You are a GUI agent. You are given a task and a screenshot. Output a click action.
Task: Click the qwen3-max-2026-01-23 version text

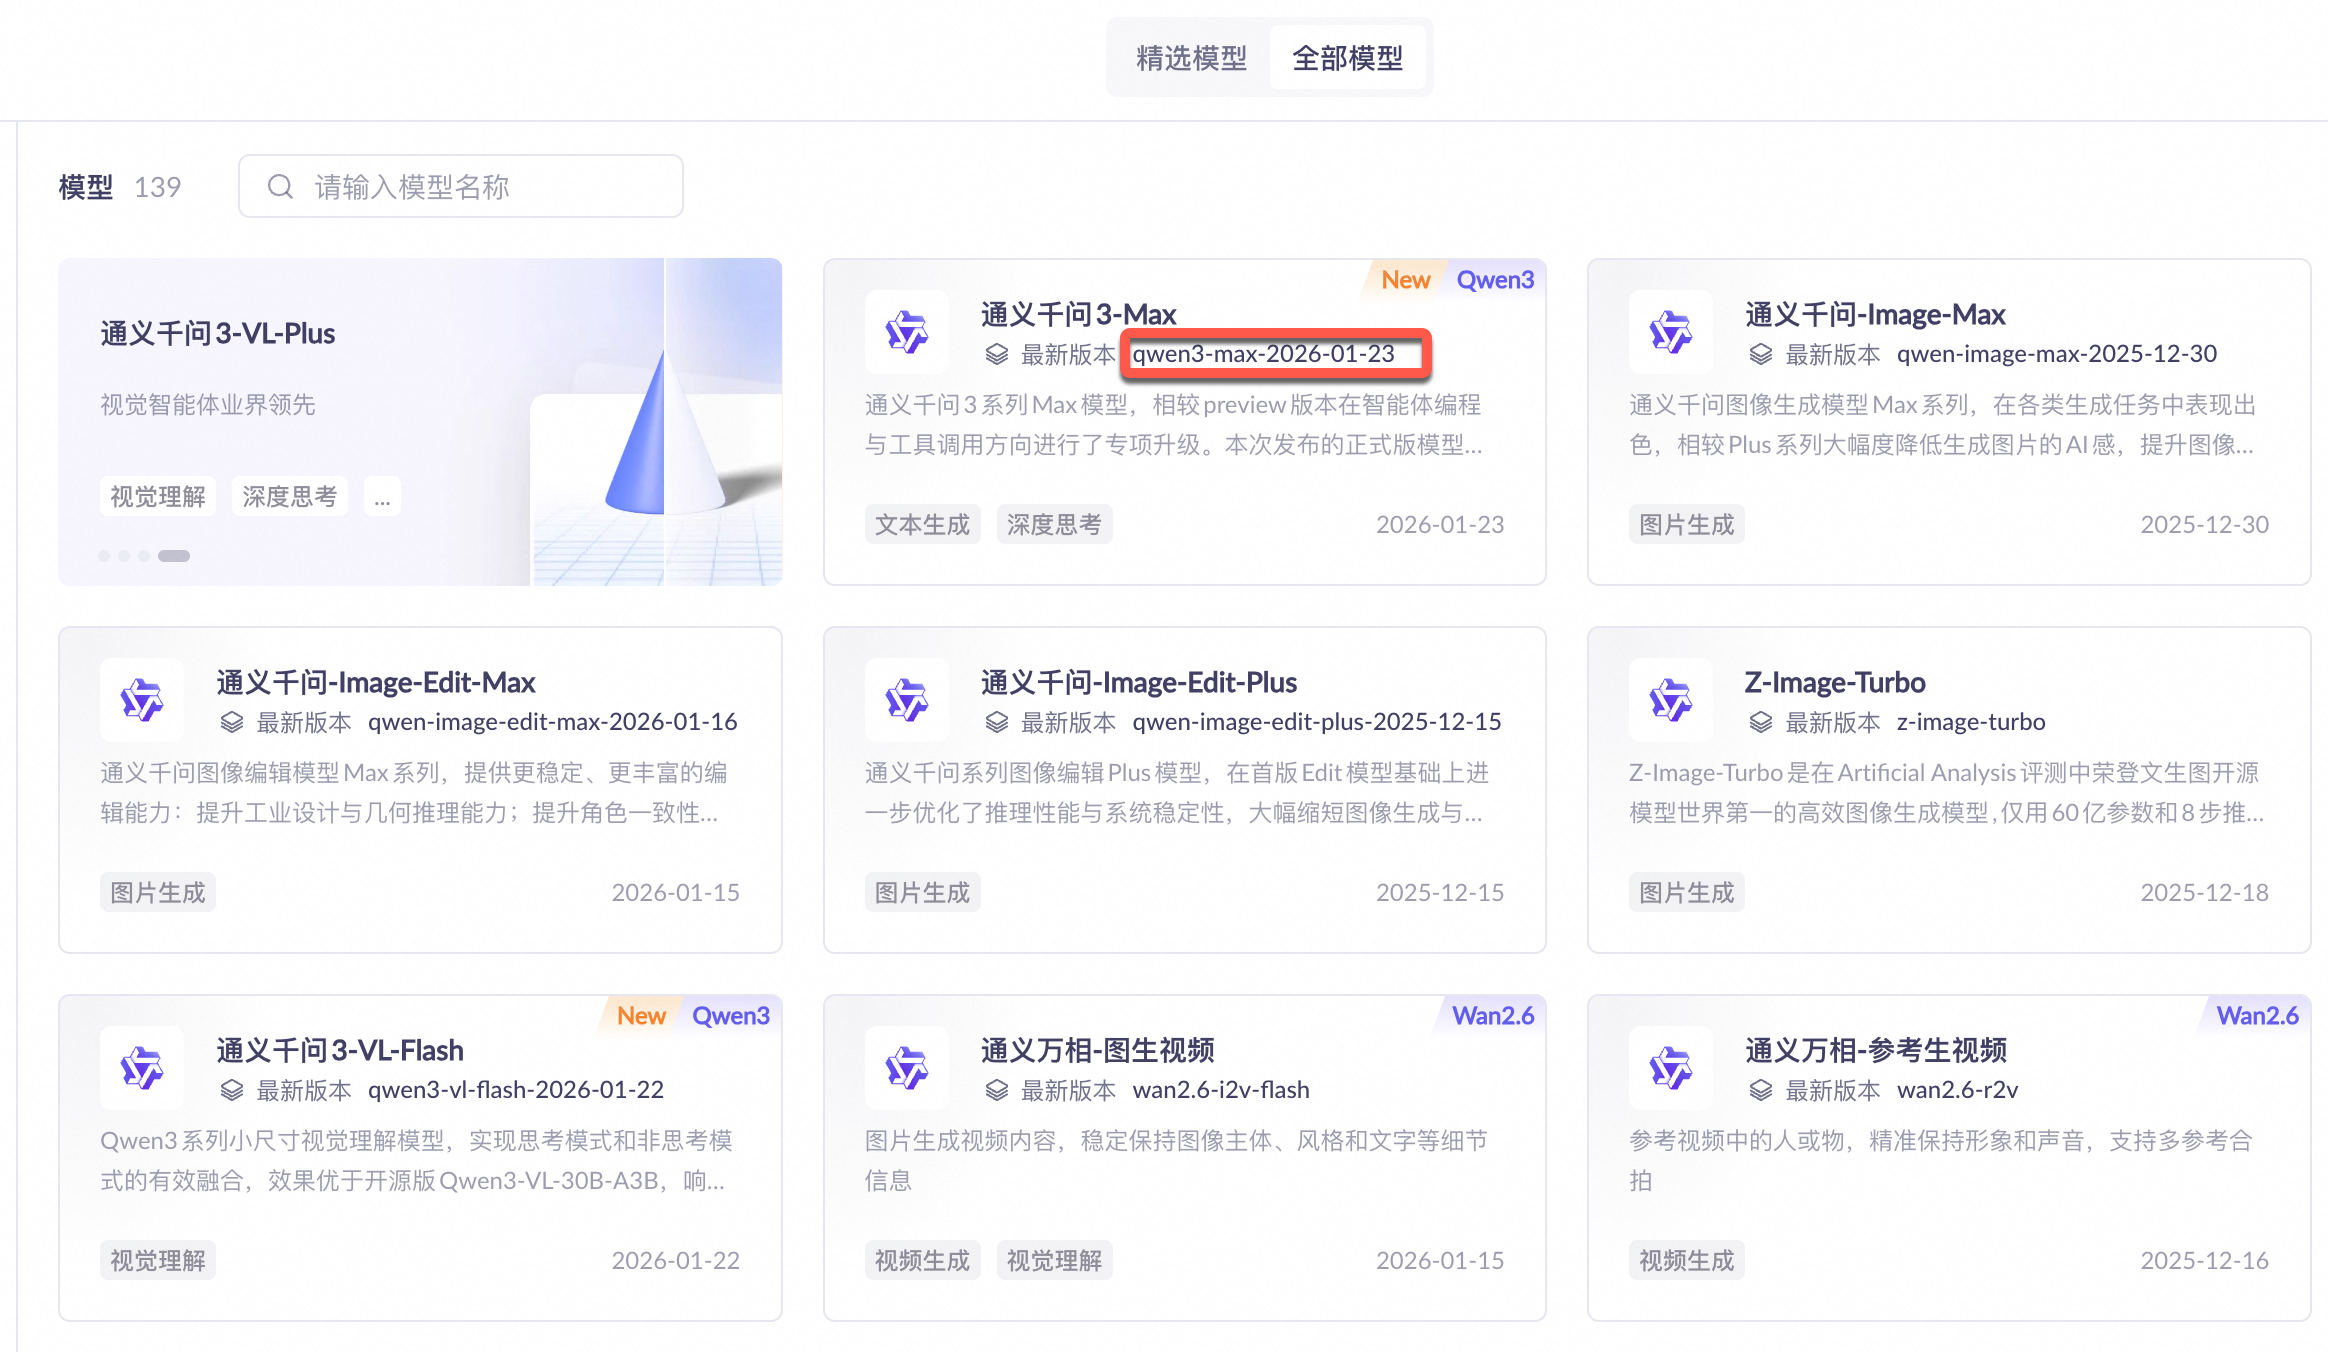click(1263, 354)
